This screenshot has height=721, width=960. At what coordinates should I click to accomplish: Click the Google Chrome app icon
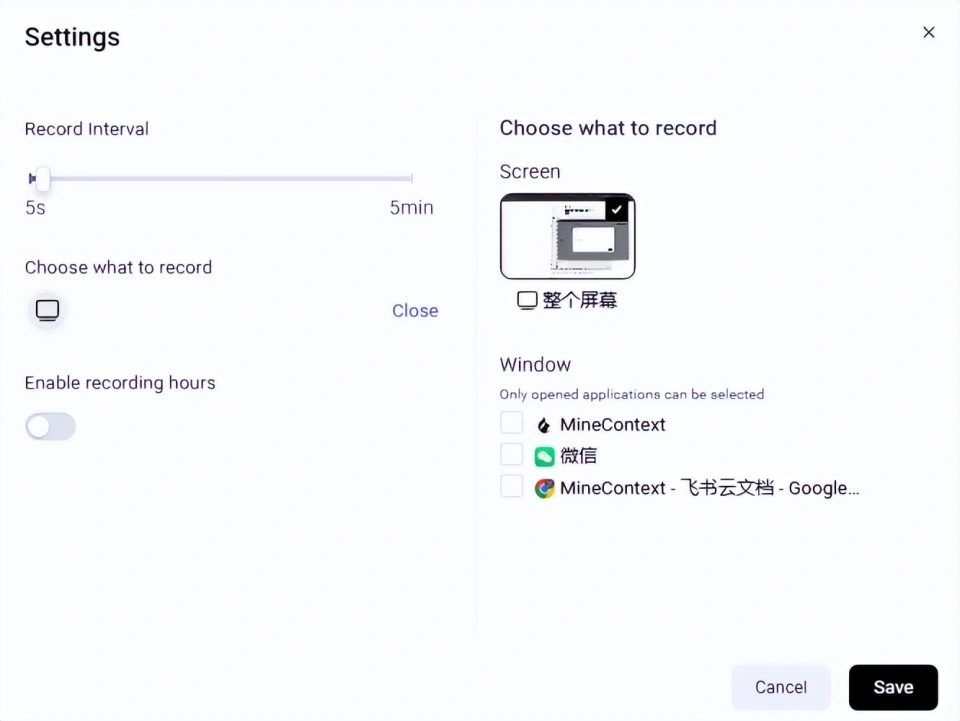pos(544,488)
